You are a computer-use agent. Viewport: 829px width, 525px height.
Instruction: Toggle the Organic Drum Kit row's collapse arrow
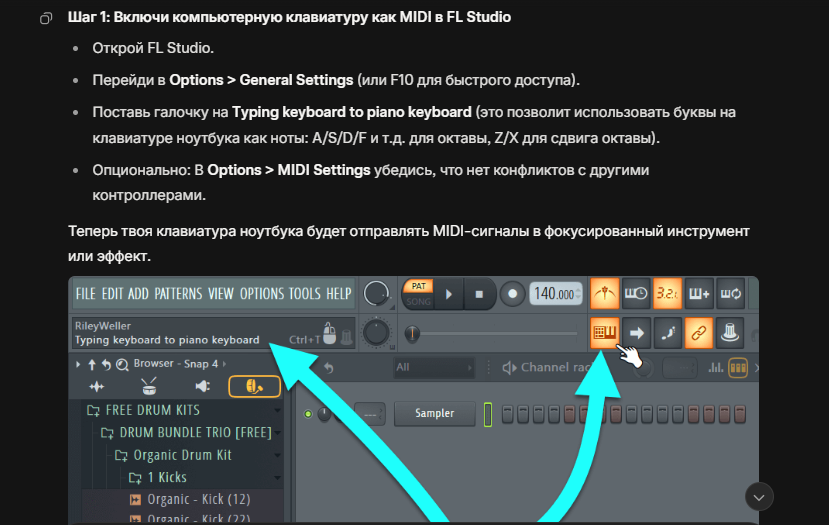tap(278, 455)
